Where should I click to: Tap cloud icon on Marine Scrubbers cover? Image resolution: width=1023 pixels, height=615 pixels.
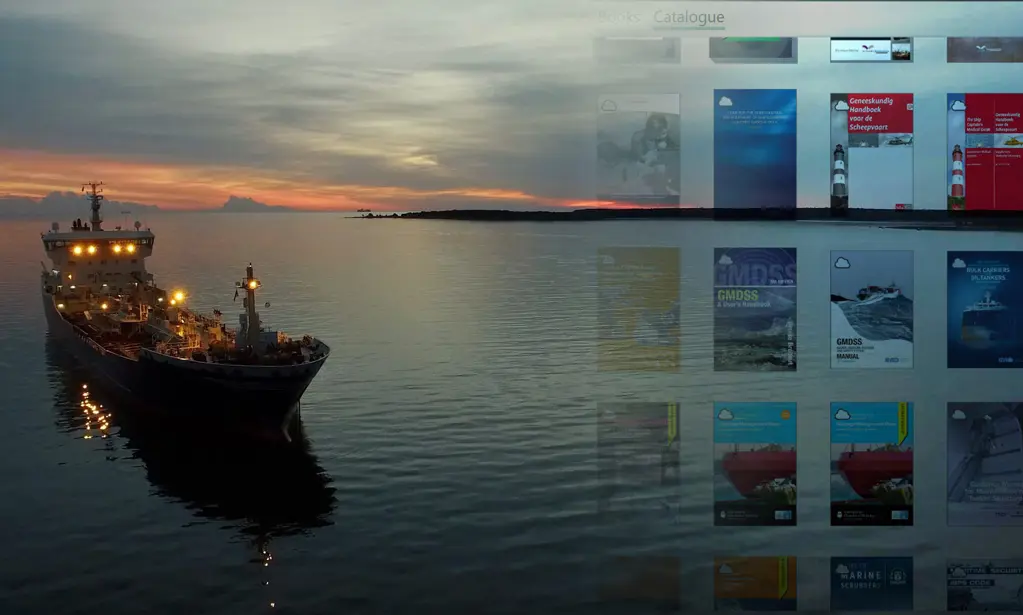coord(841,568)
